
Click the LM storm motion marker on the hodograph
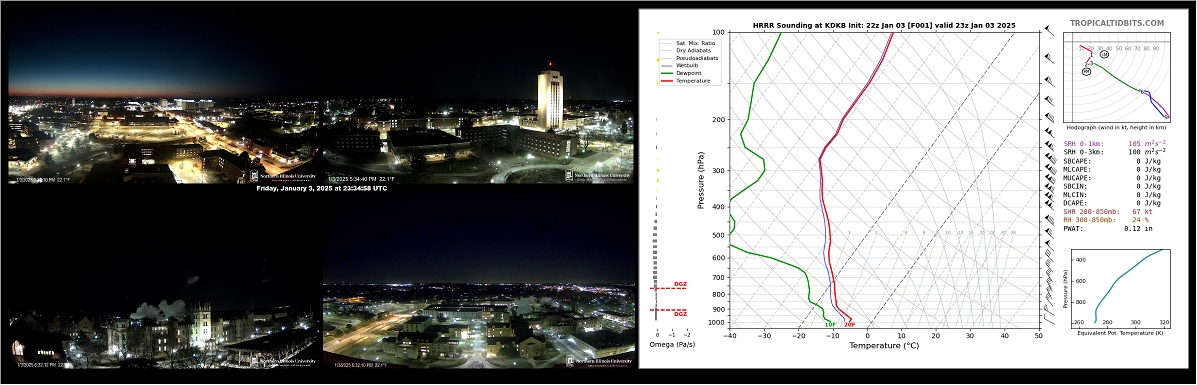click(x=1104, y=55)
